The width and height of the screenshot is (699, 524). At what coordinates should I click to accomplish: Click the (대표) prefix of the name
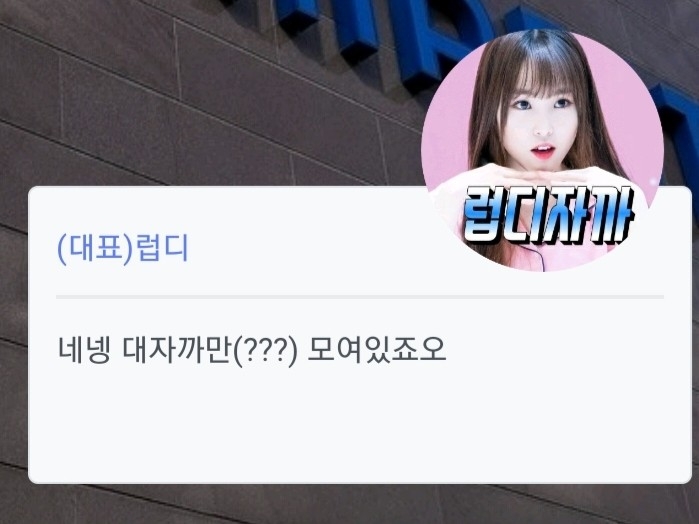pos(95,248)
